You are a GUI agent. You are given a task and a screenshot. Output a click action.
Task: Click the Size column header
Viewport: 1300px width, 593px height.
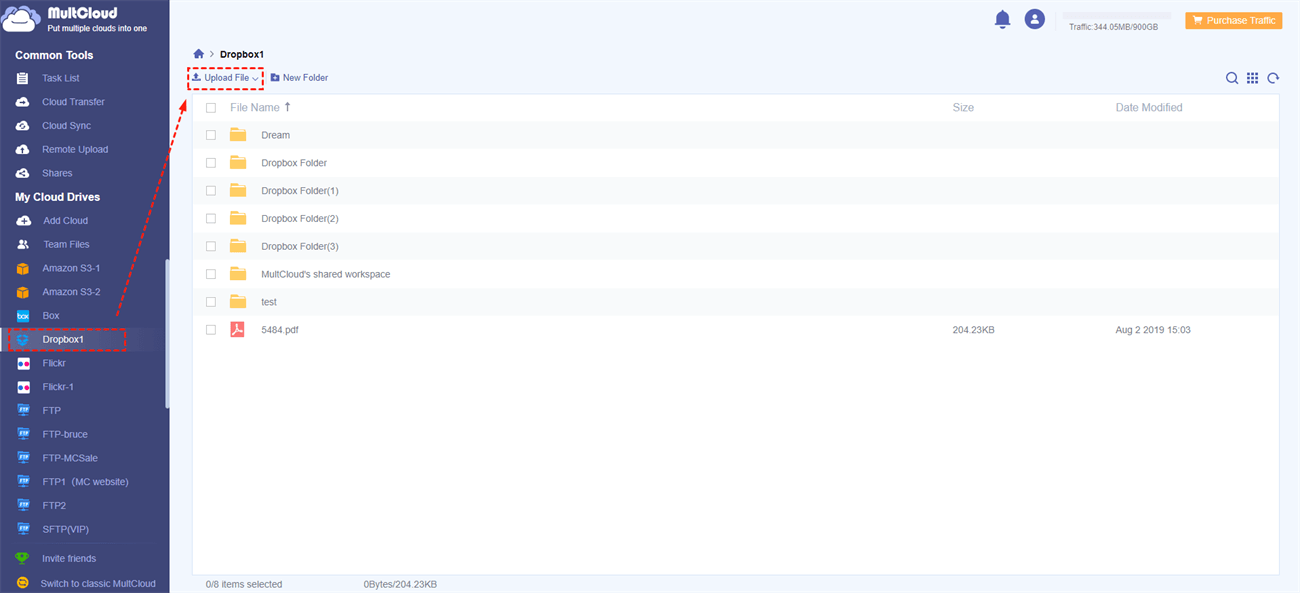963,107
